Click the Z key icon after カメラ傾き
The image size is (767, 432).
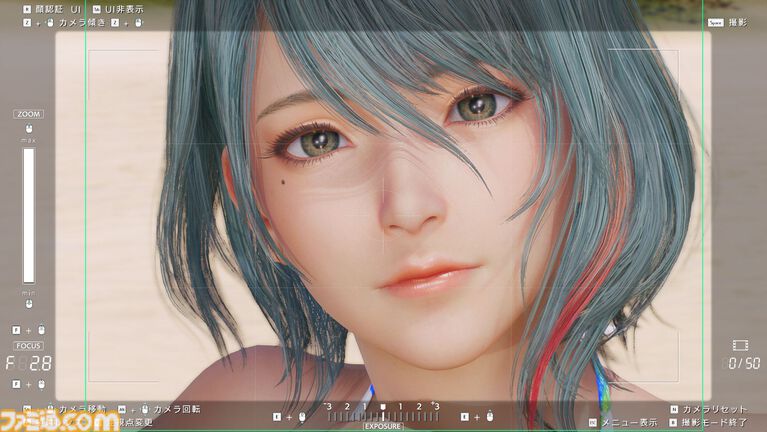pyautogui.click(x=115, y=23)
